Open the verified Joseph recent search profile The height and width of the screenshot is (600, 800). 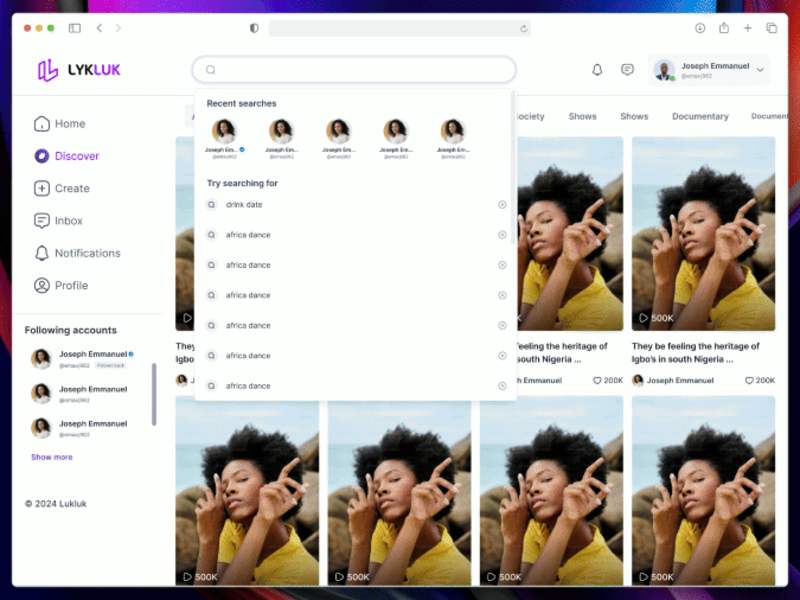pos(224,138)
